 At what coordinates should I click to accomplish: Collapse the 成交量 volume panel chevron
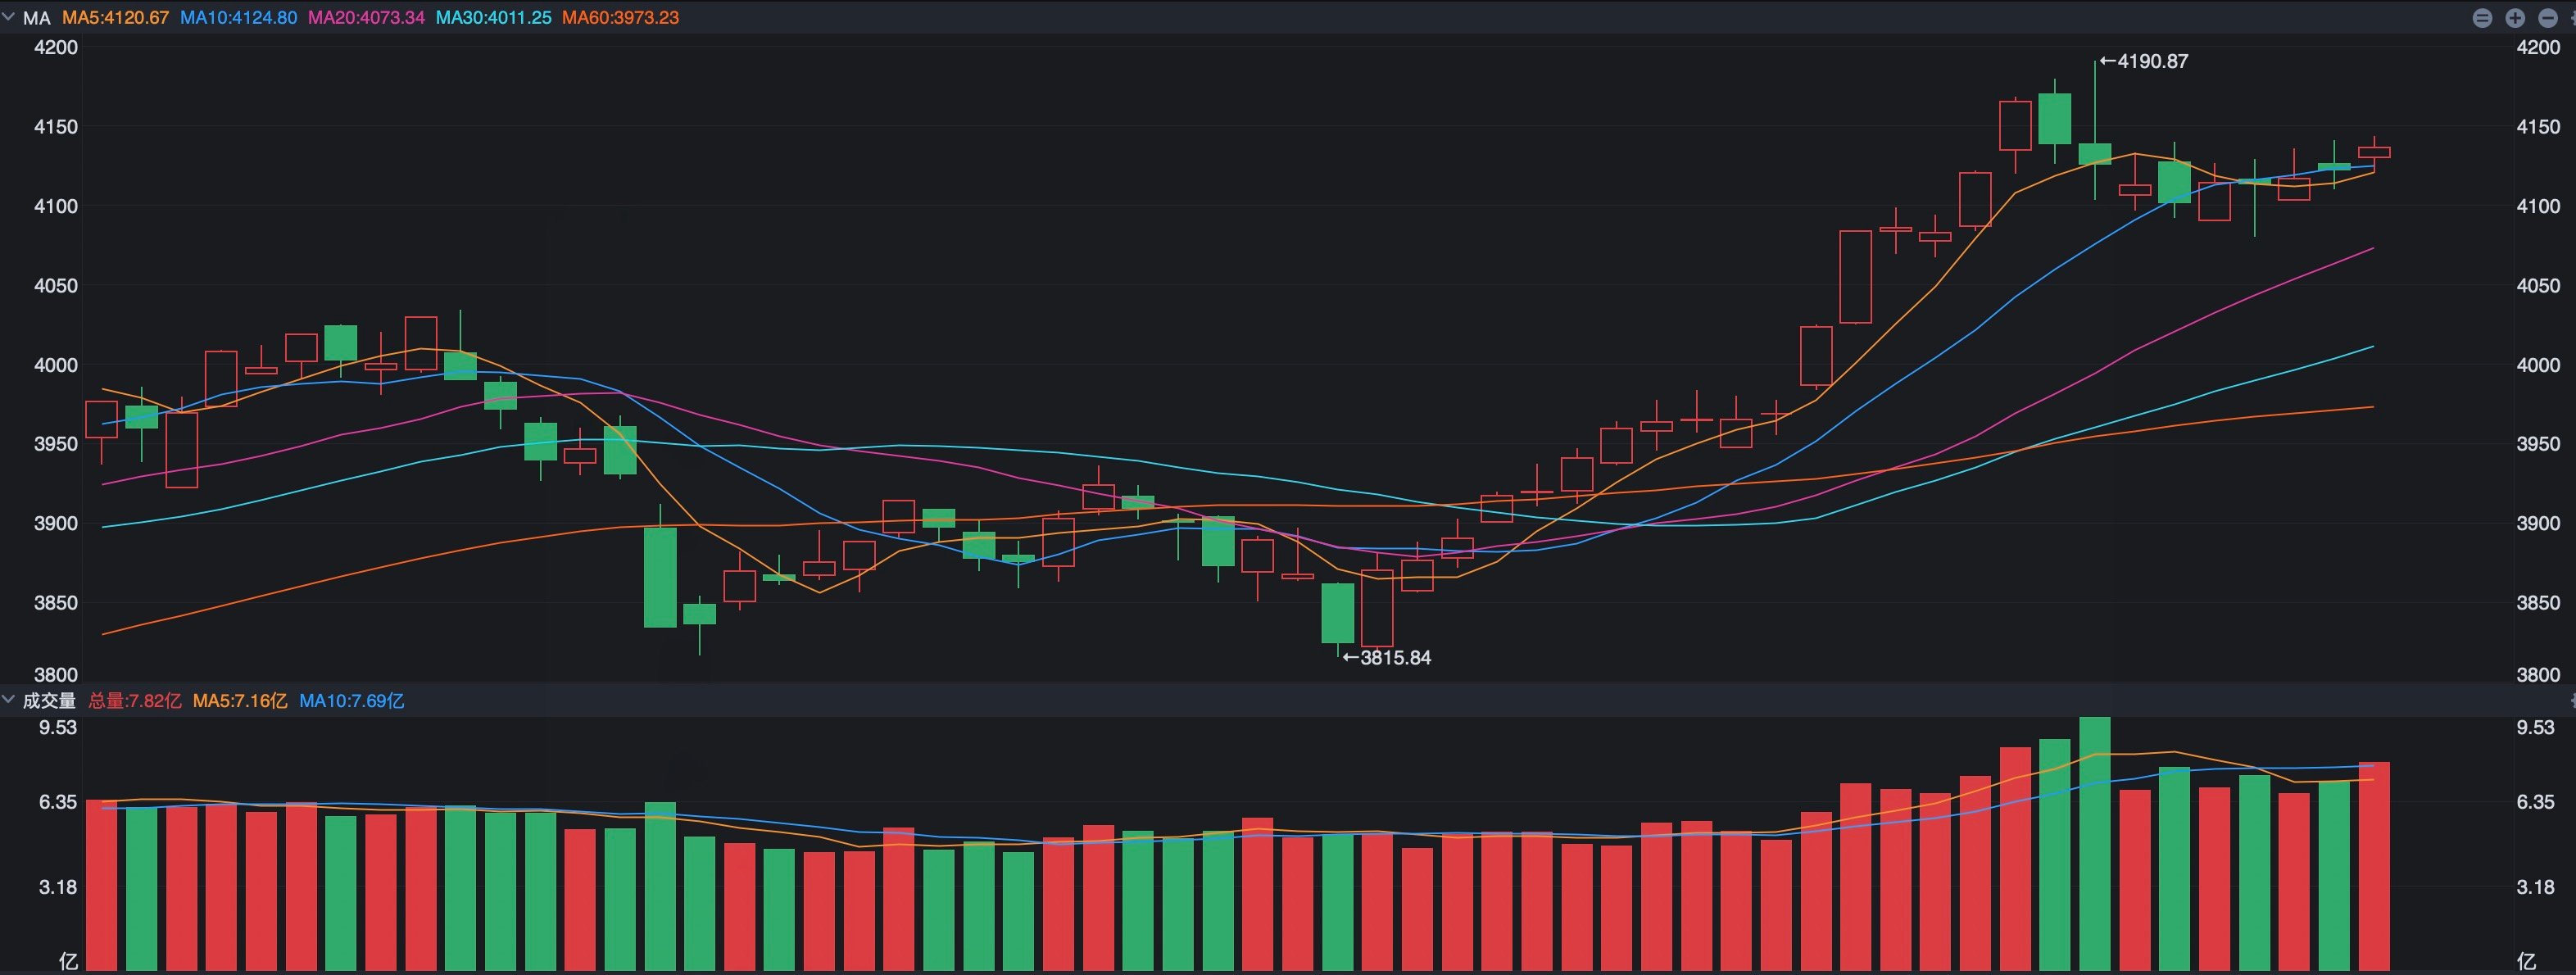tap(8, 700)
